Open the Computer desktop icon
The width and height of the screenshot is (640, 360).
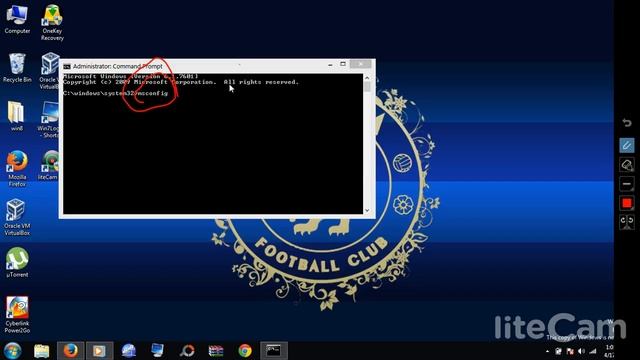[x=17, y=19]
